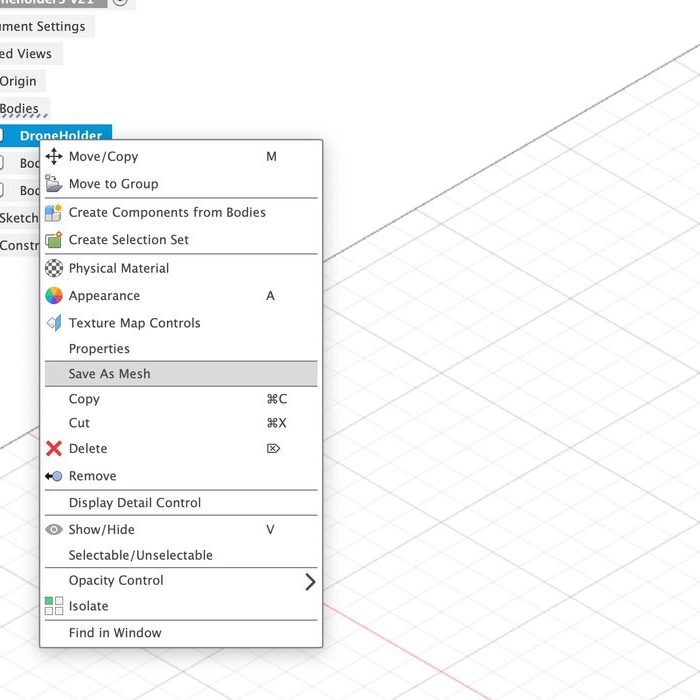Image resolution: width=700 pixels, height=700 pixels.
Task: Select Properties in the context menu
Action: click(99, 349)
